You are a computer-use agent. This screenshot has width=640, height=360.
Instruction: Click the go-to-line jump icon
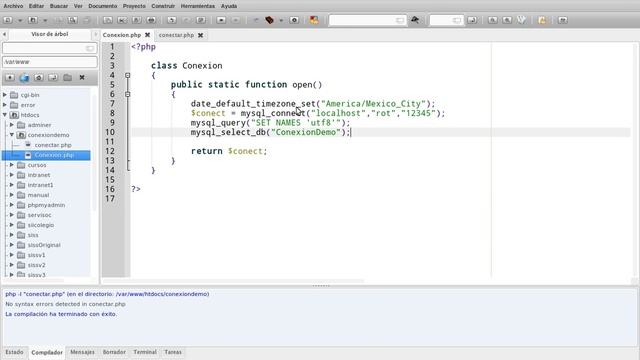point(472,20)
